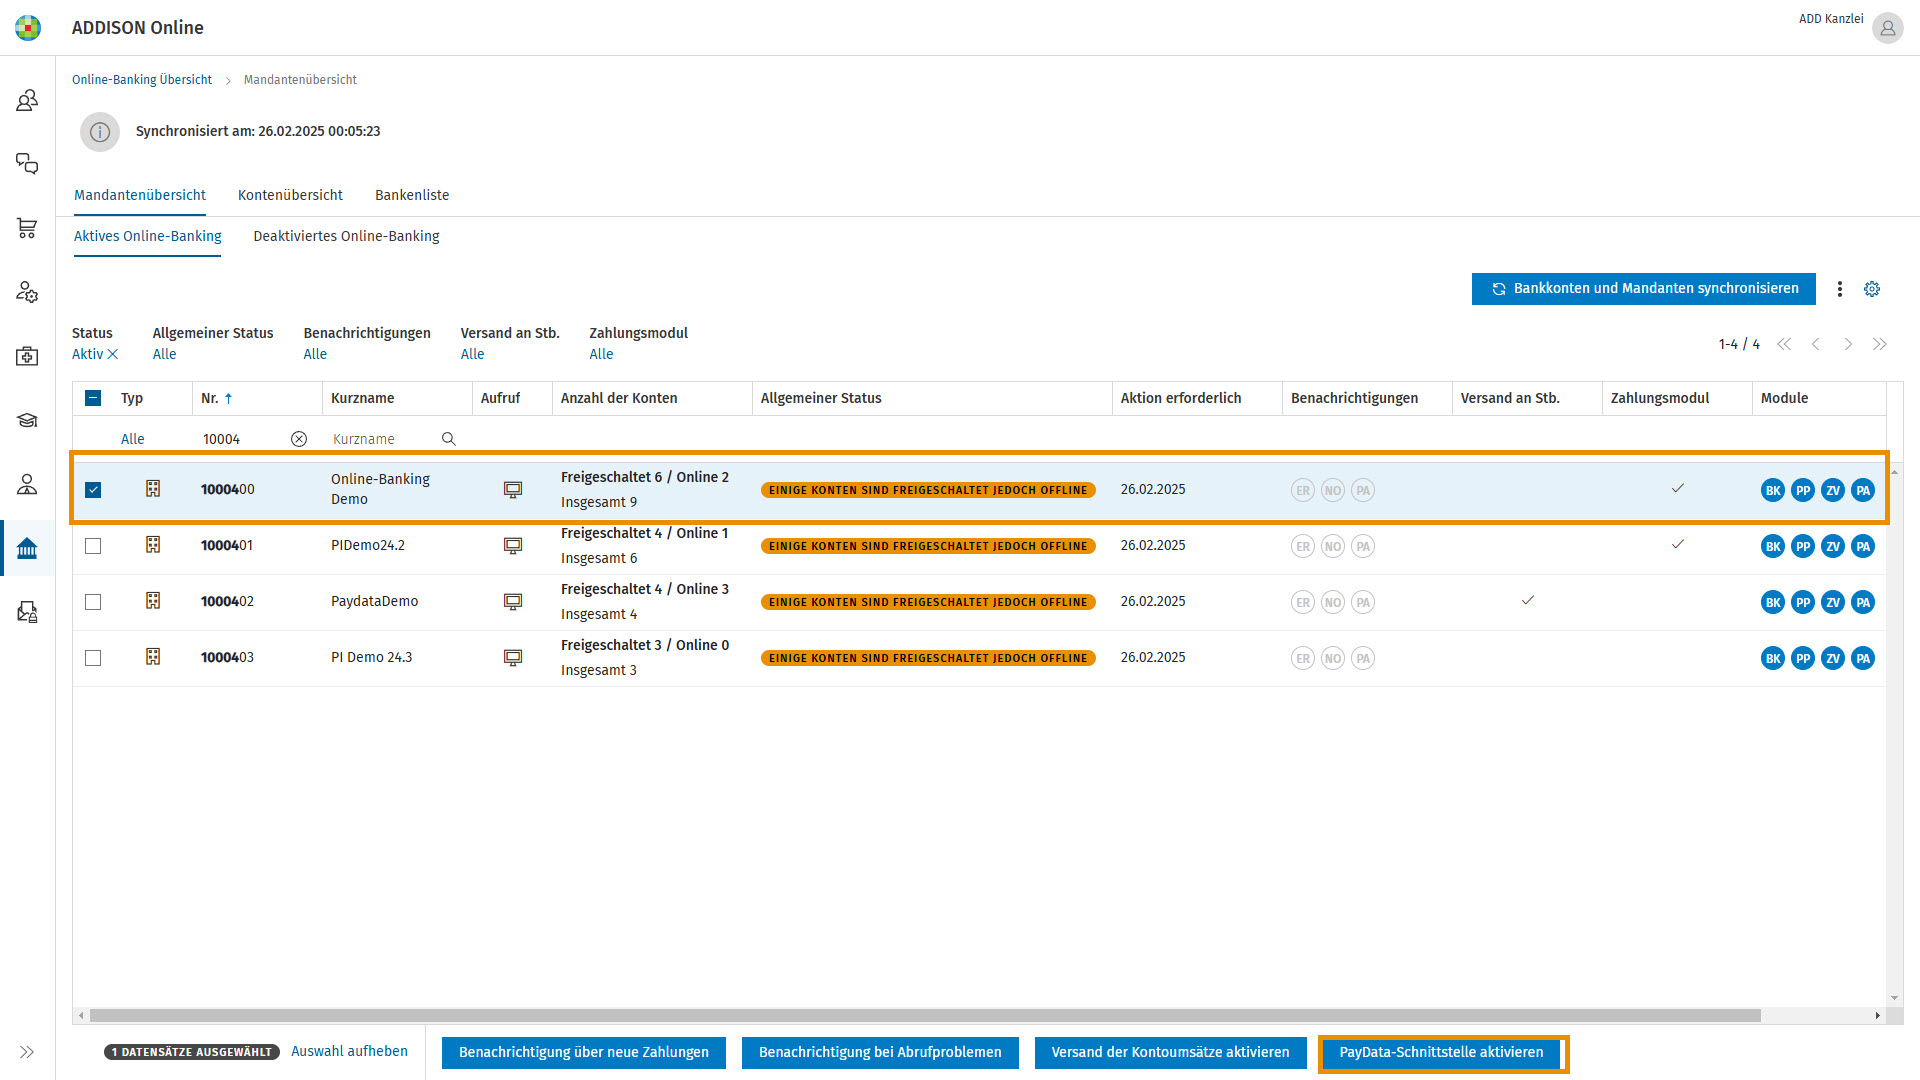The height and width of the screenshot is (1080, 1920).
Task: Open the ADD Kanzlei user avatar
Action: click(x=1888, y=28)
